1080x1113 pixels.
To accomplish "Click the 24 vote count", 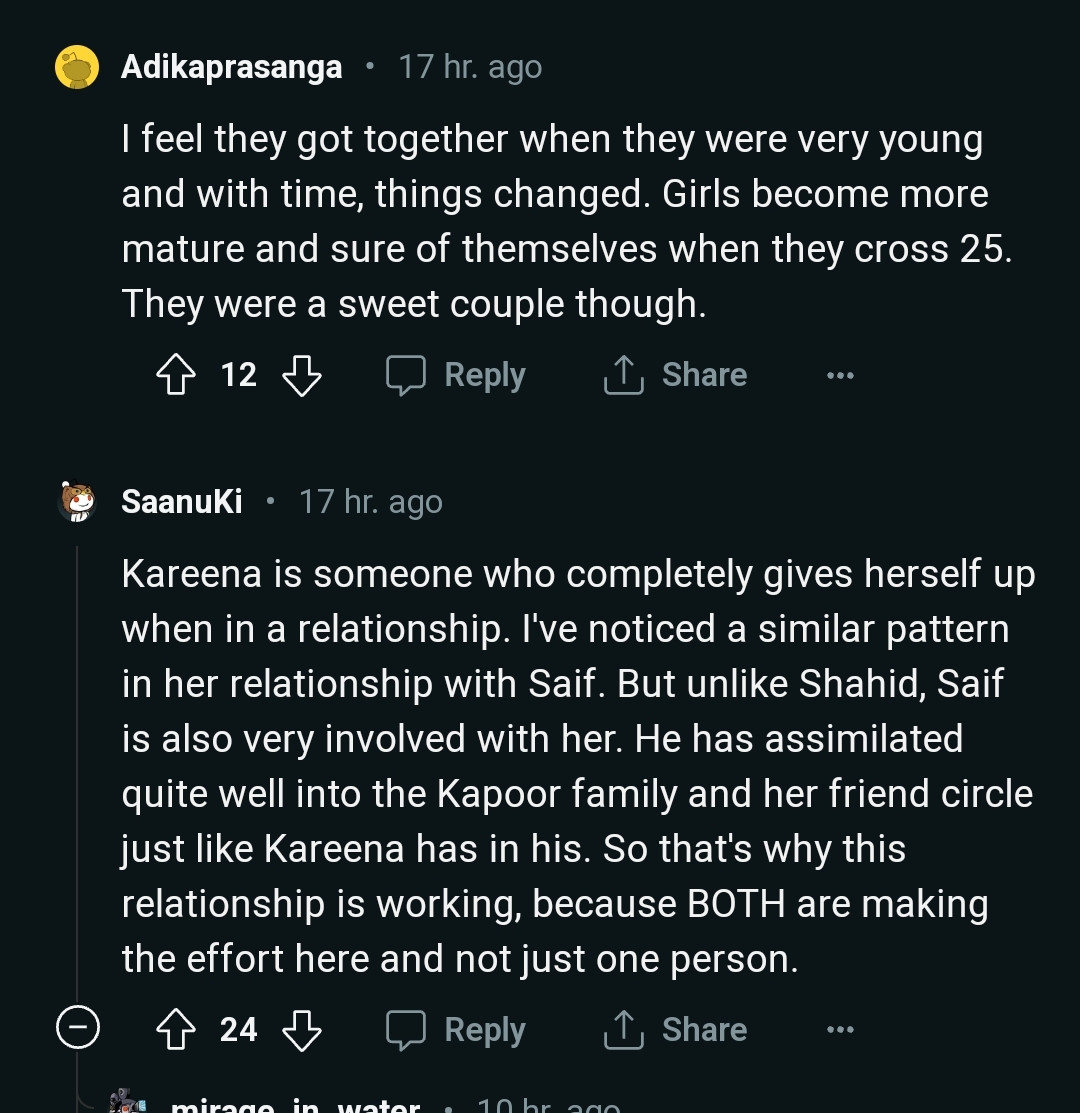I will (x=238, y=1030).
